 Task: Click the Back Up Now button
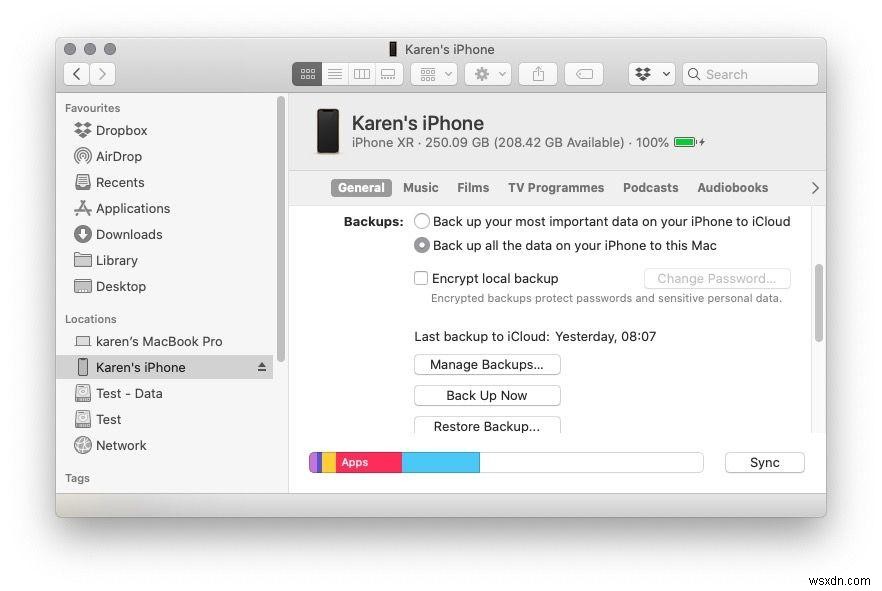point(487,395)
